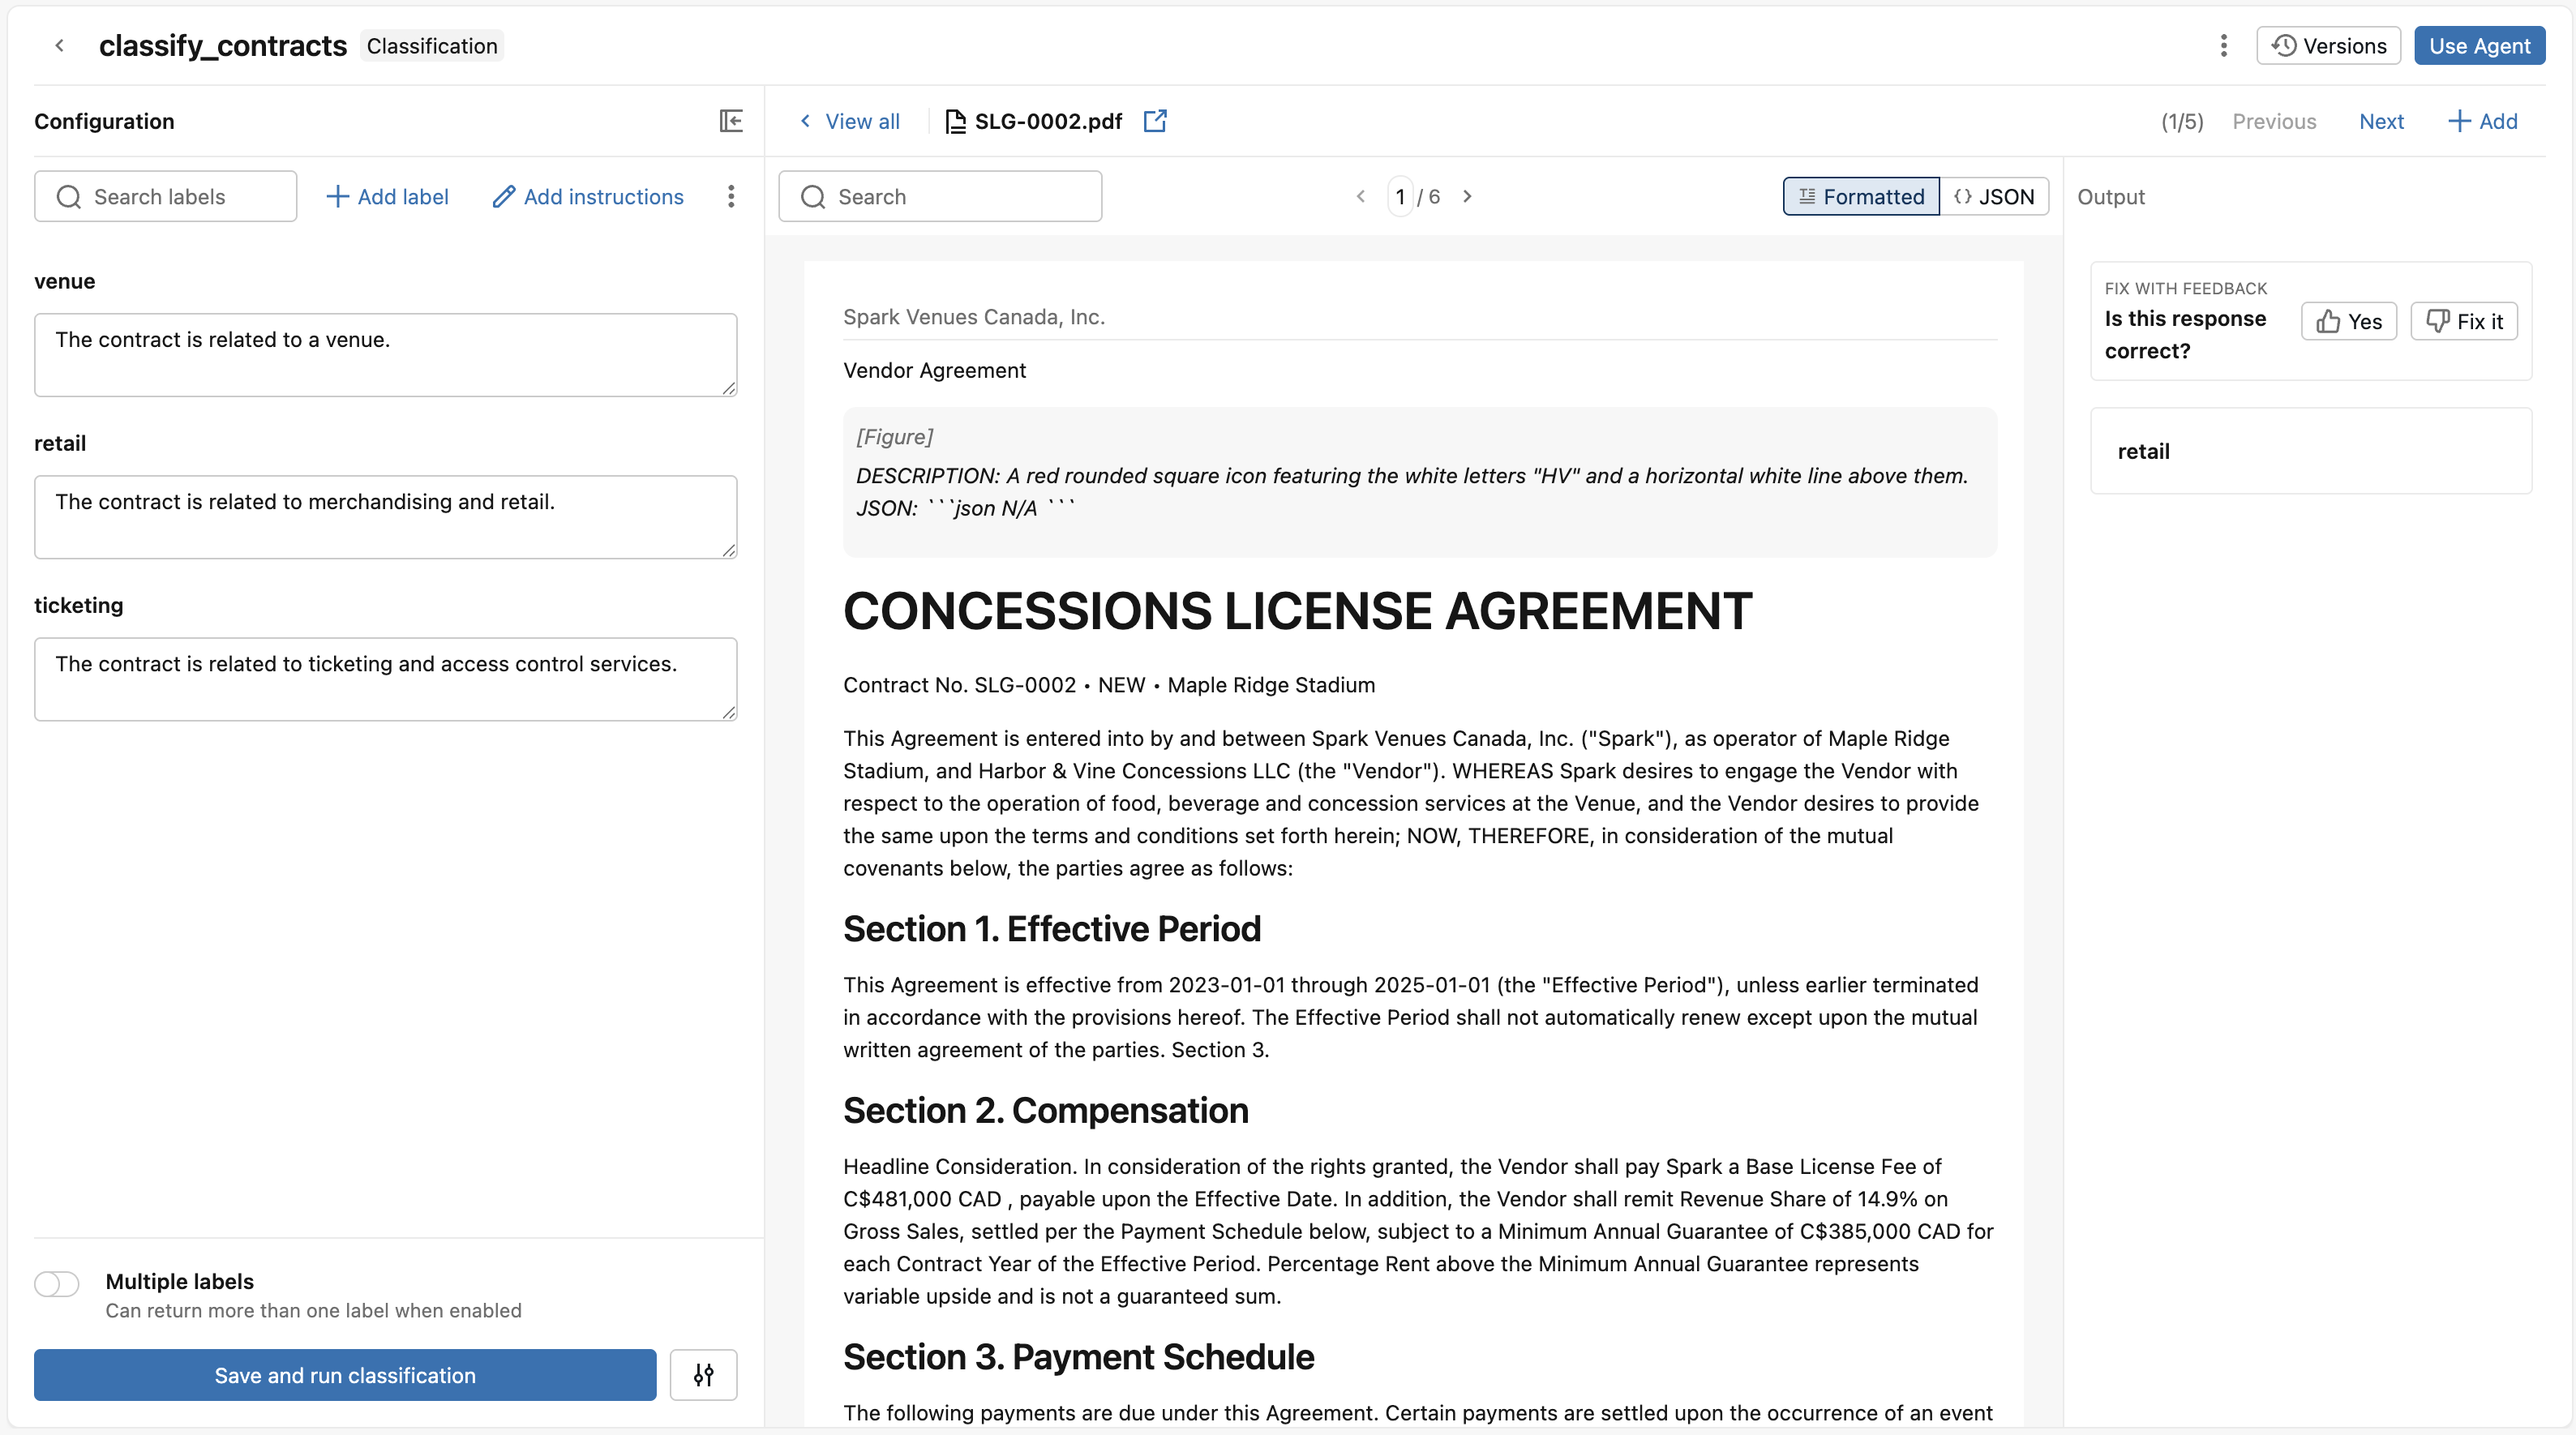The width and height of the screenshot is (2576, 1435).
Task: Mark response correct with Yes
Action: (2349, 321)
